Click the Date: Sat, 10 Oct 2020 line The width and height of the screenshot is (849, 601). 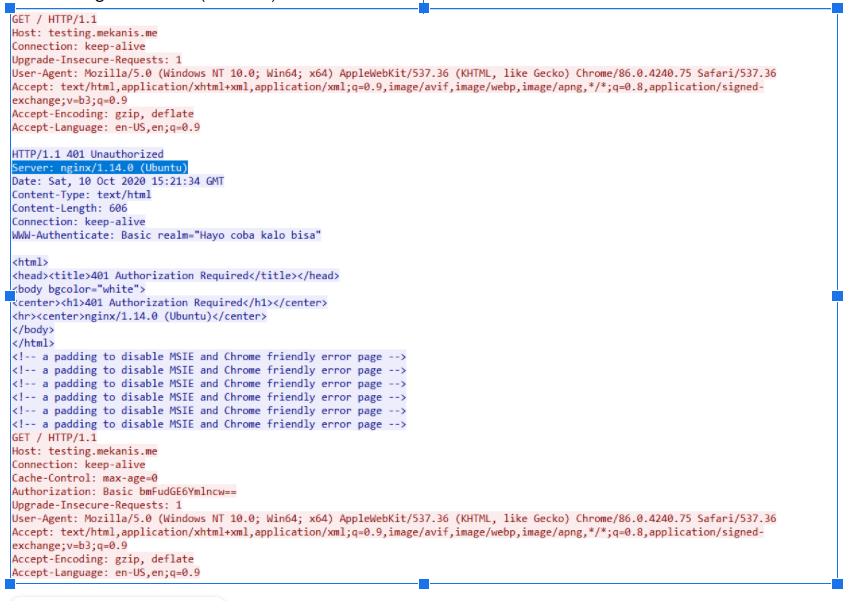pos(118,181)
